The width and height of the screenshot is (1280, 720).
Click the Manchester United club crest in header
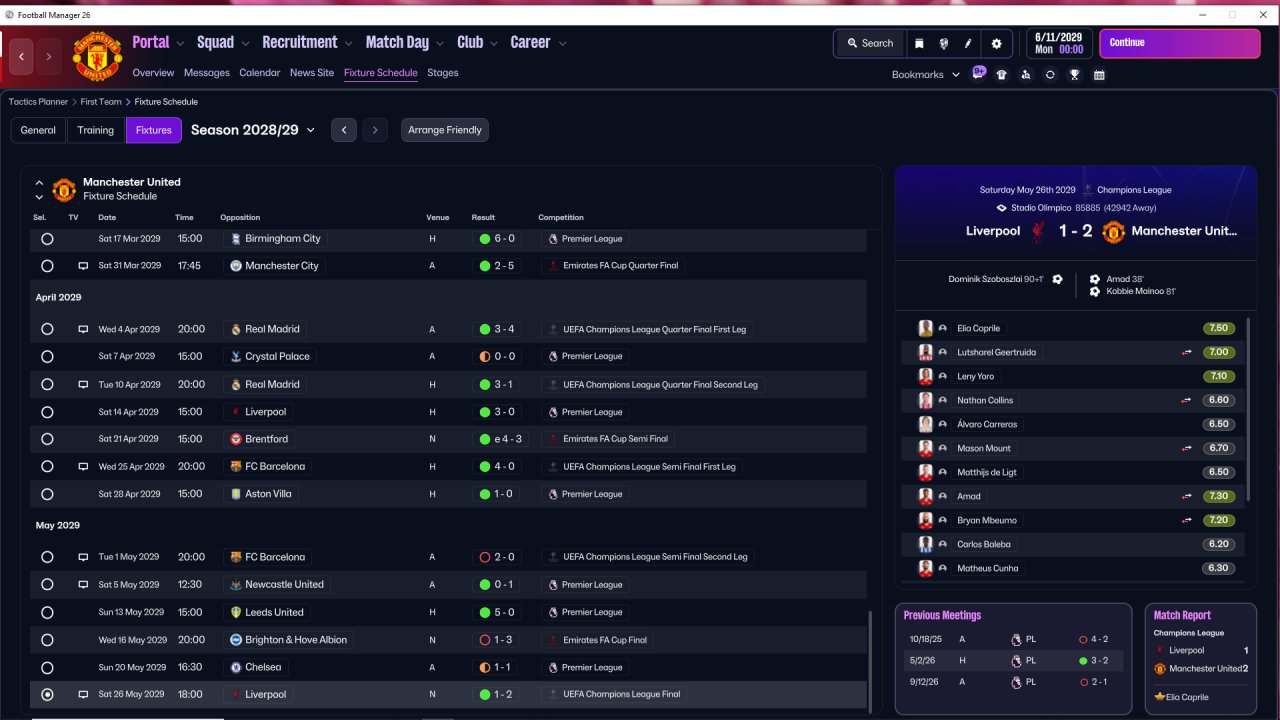(x=97, y=57)
